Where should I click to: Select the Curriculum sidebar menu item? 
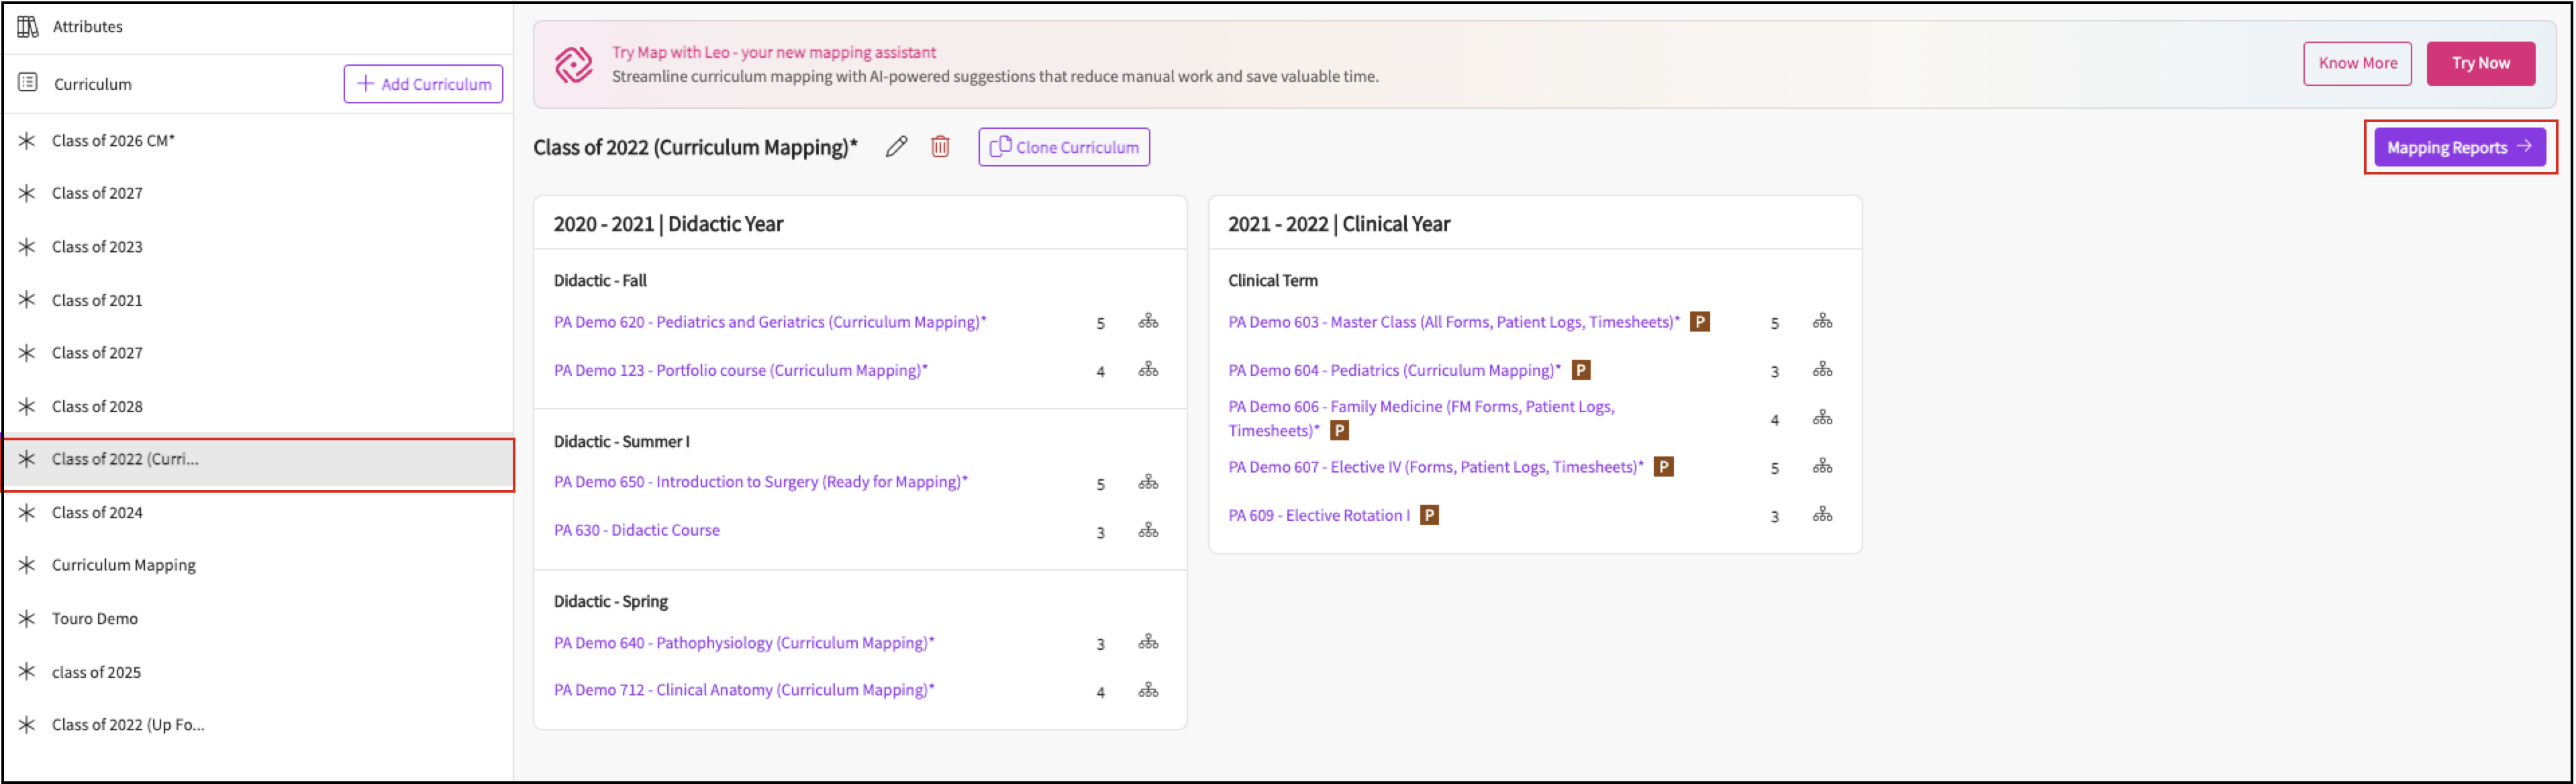point(92,84)
